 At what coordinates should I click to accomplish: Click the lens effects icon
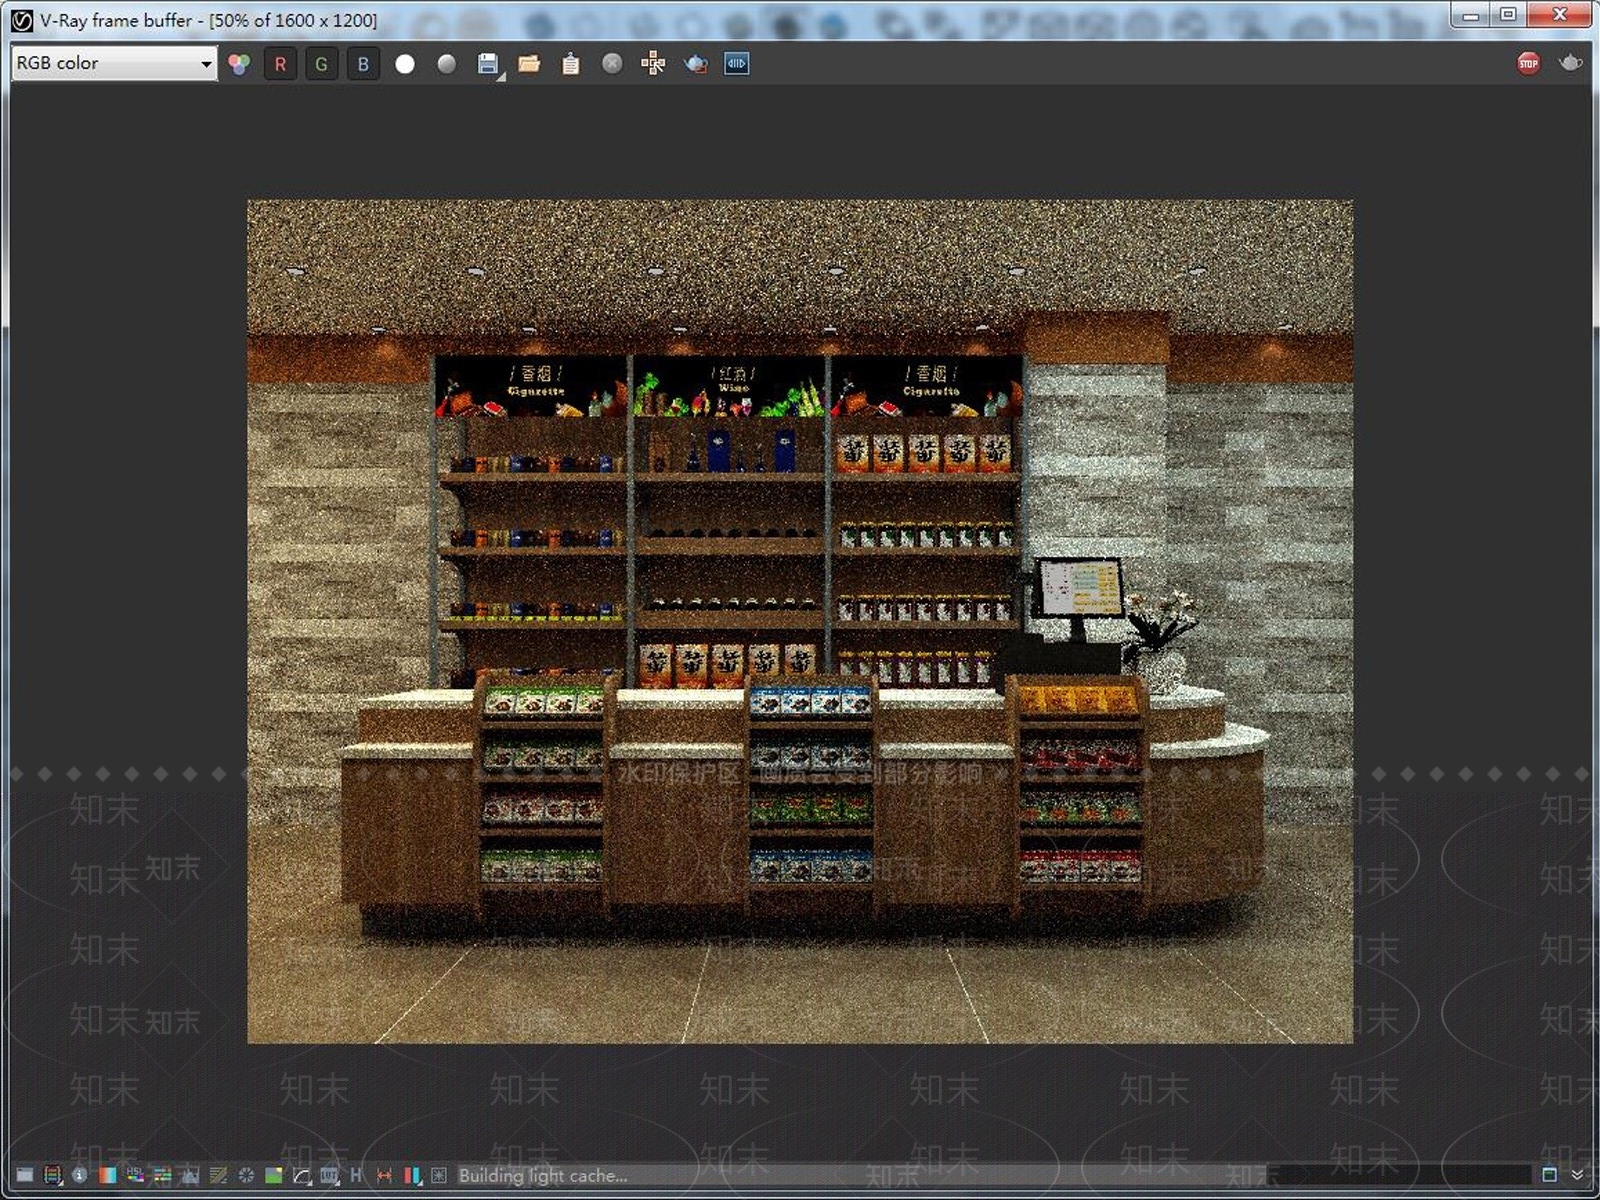pyautogui.click(x=438, y=1175)
